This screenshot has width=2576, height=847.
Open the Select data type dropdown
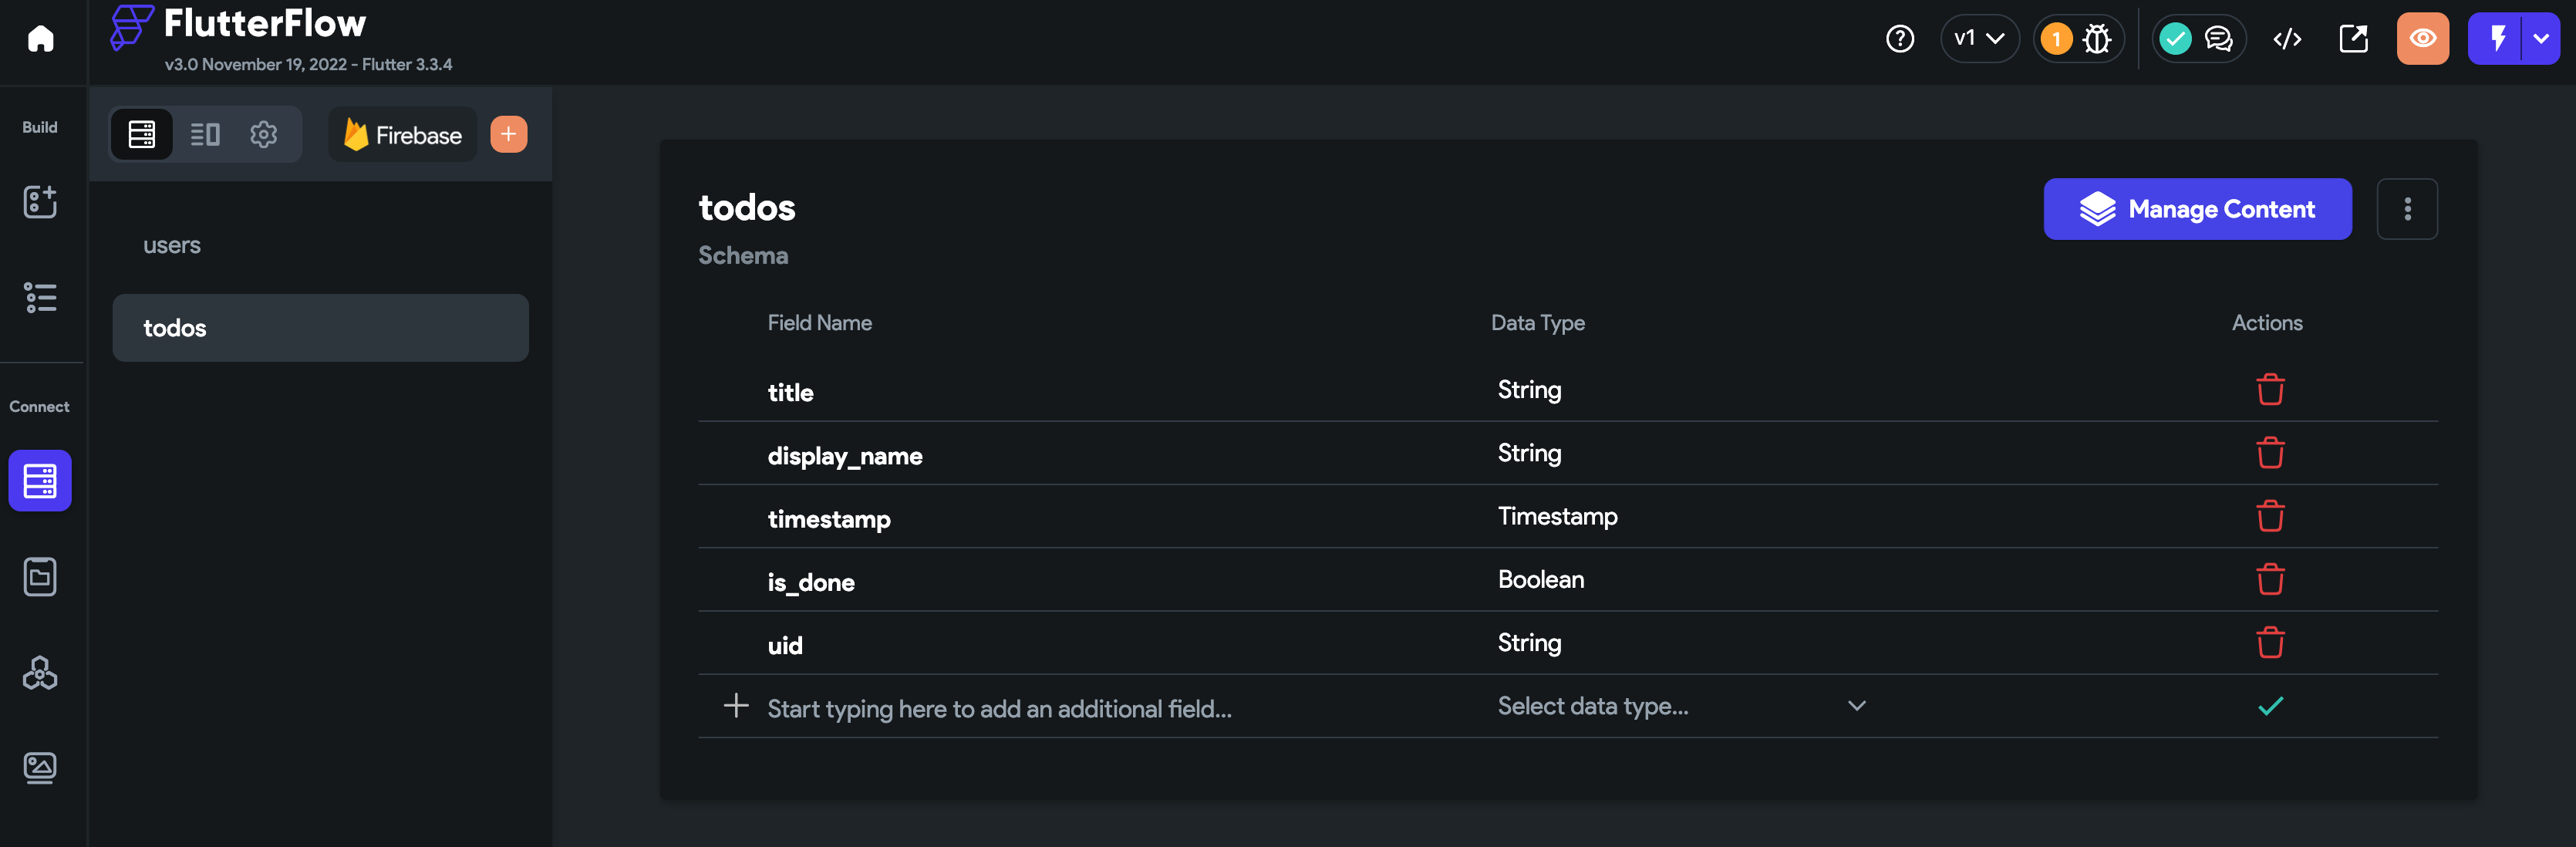click(1681, 706)
